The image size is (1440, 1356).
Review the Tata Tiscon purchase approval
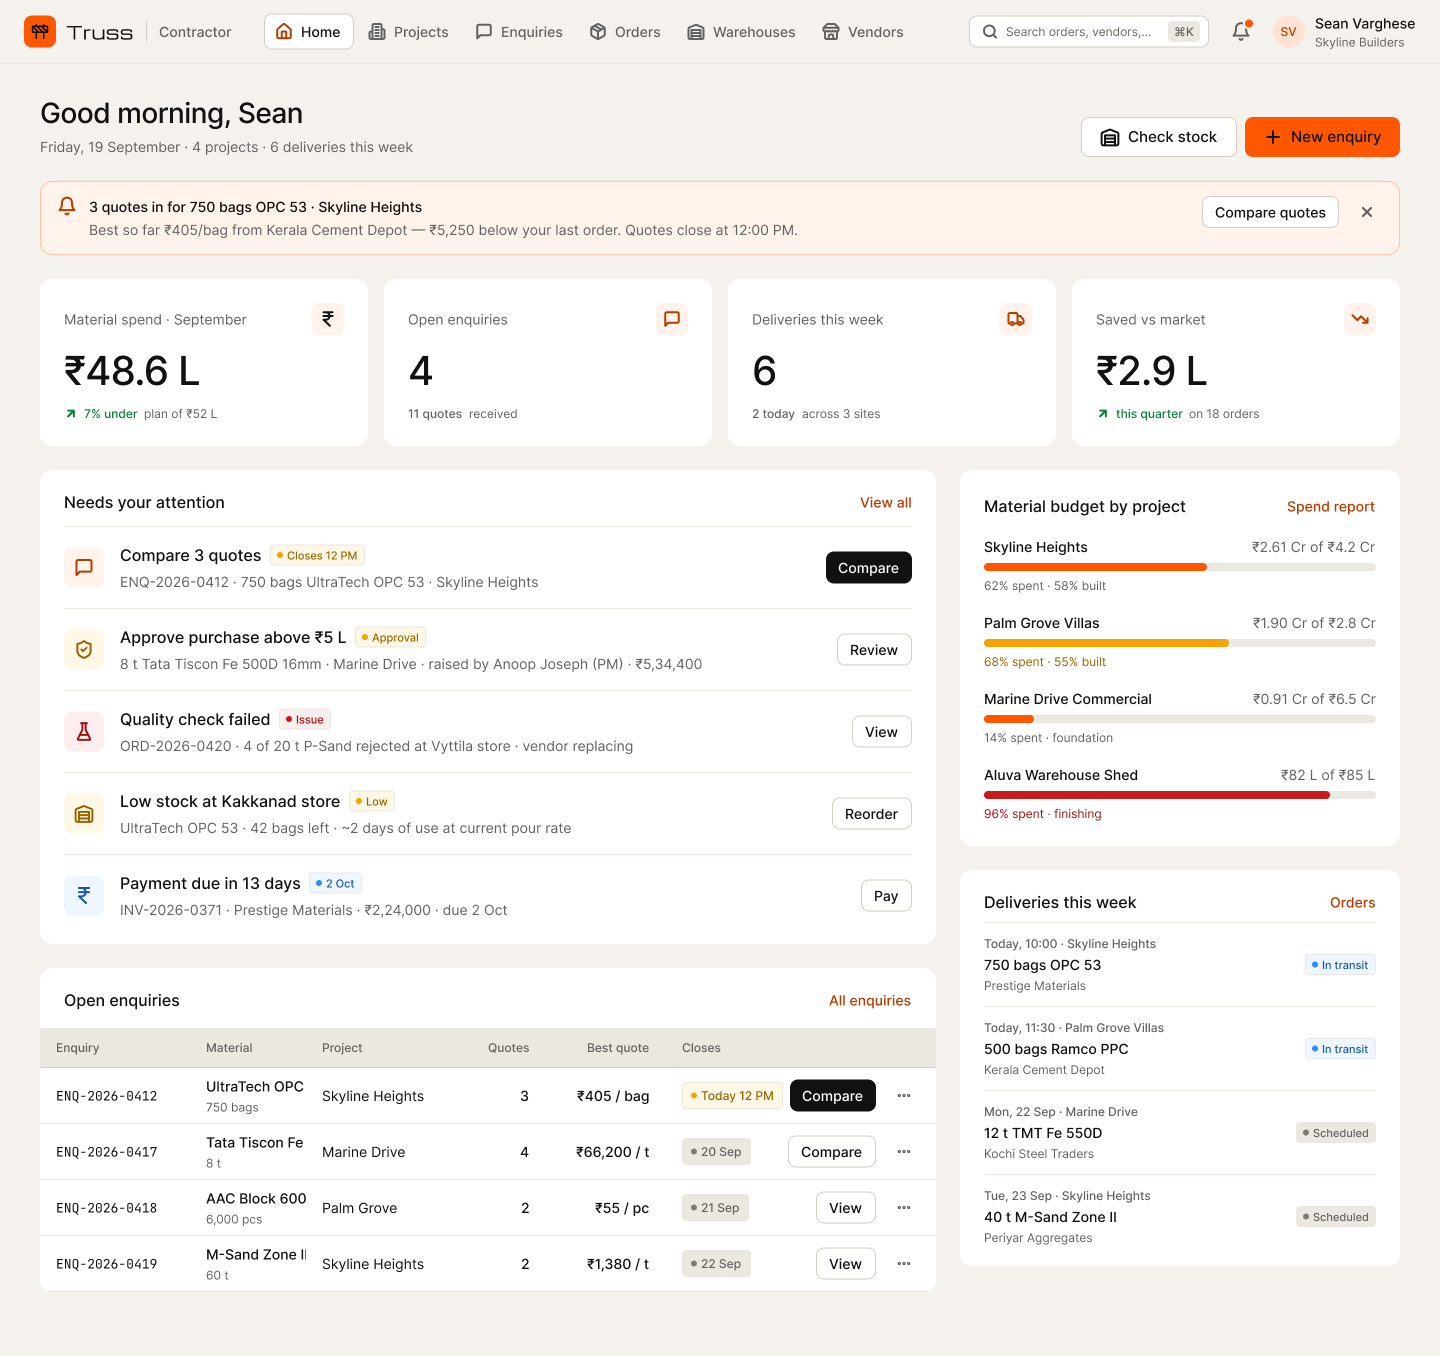point(874,650)
